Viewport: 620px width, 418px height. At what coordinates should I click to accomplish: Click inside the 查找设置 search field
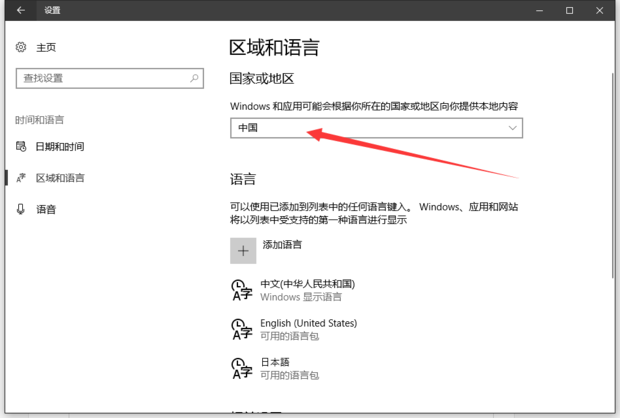point(100,77)
